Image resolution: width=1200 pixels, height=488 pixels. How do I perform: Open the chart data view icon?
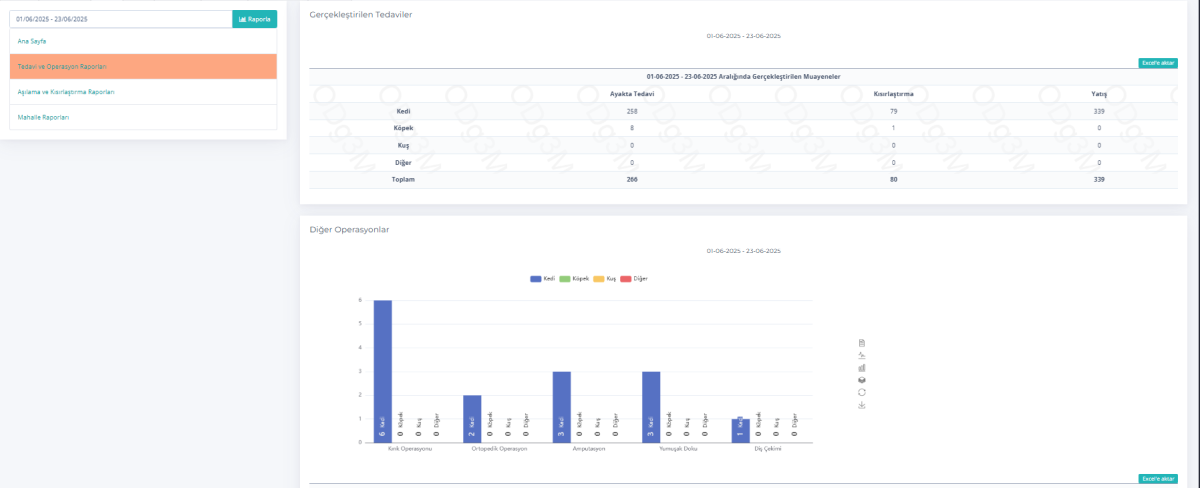(862, 343)
